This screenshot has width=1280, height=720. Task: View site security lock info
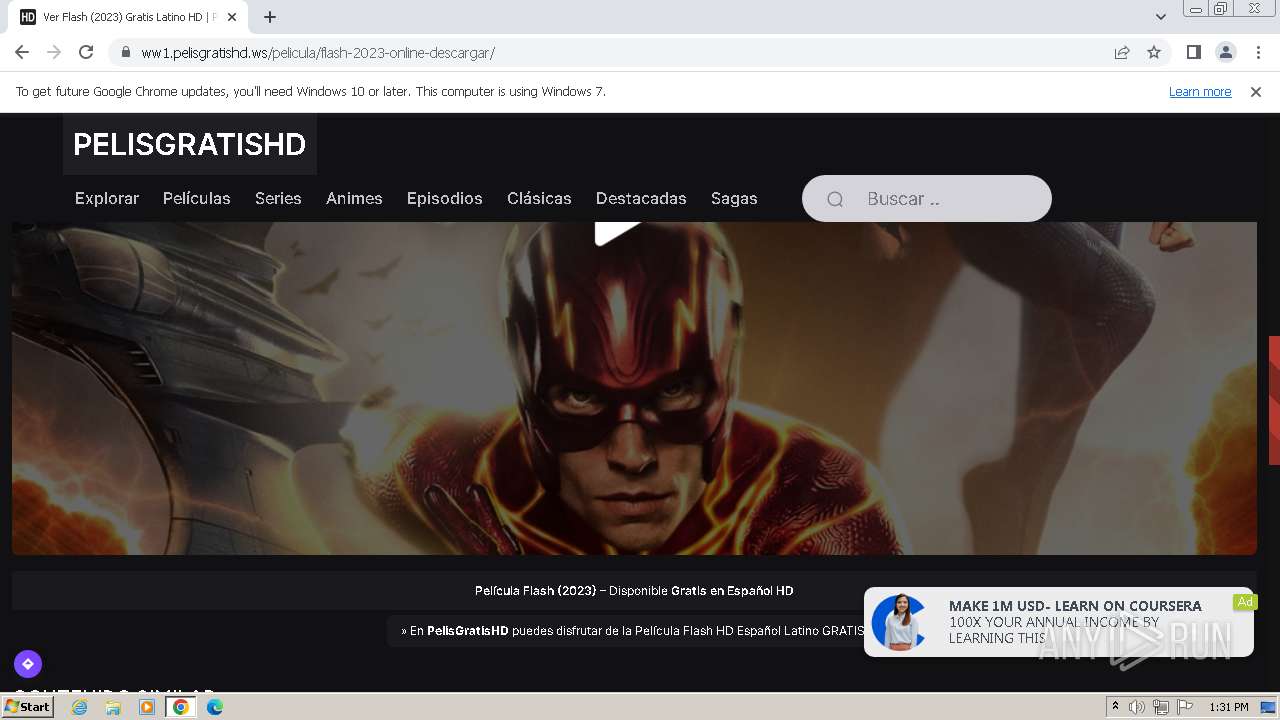point(125,52)
